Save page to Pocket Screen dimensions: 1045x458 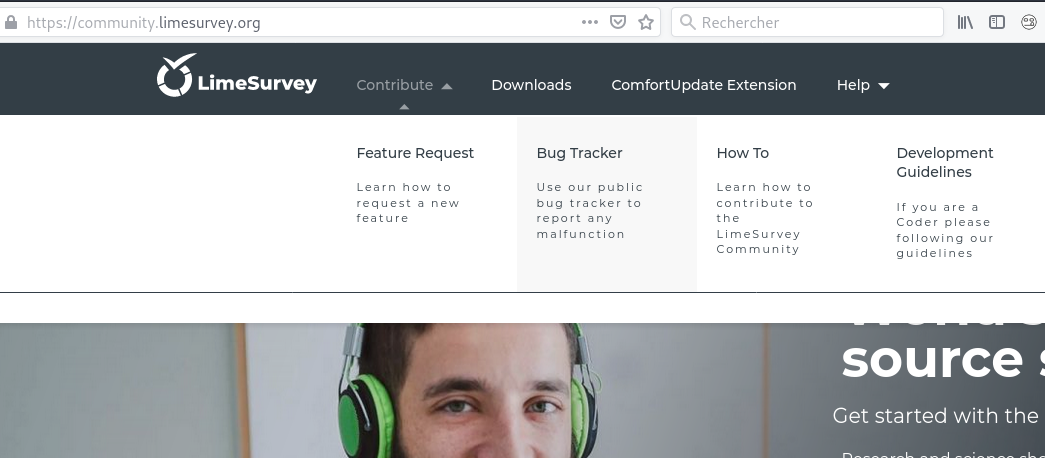coord(618,23)
